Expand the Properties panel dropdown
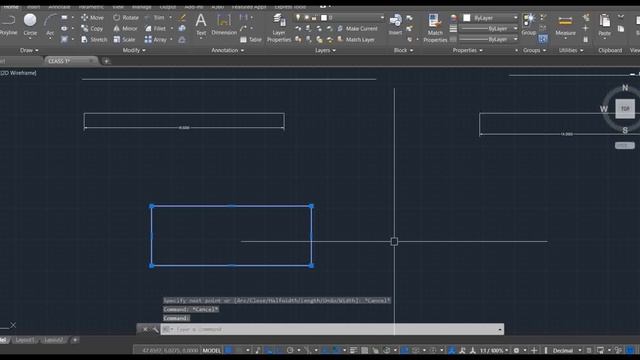640x360 pixels. [x=467, y=50]
